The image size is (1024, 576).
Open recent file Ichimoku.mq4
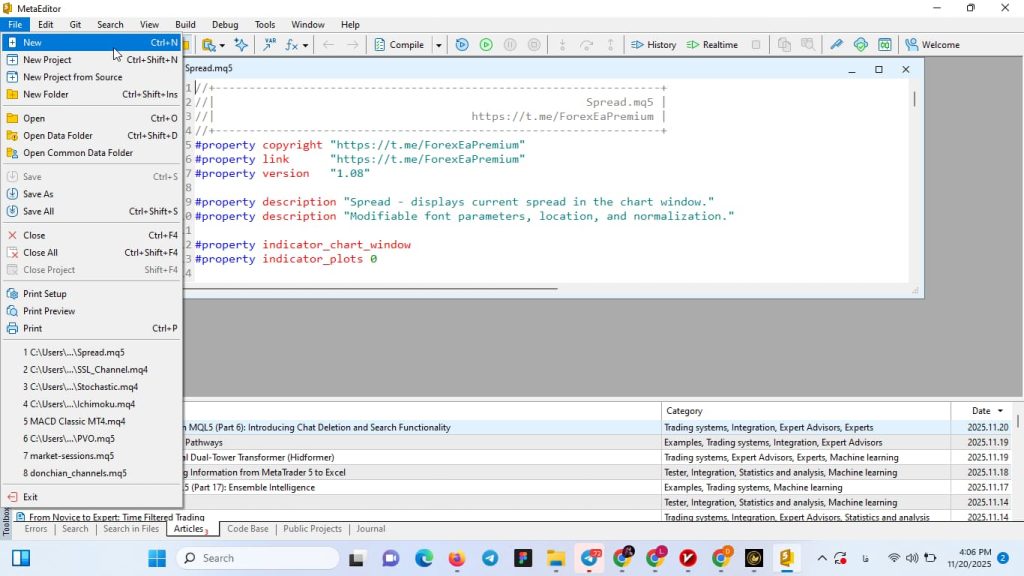[91, 404]
